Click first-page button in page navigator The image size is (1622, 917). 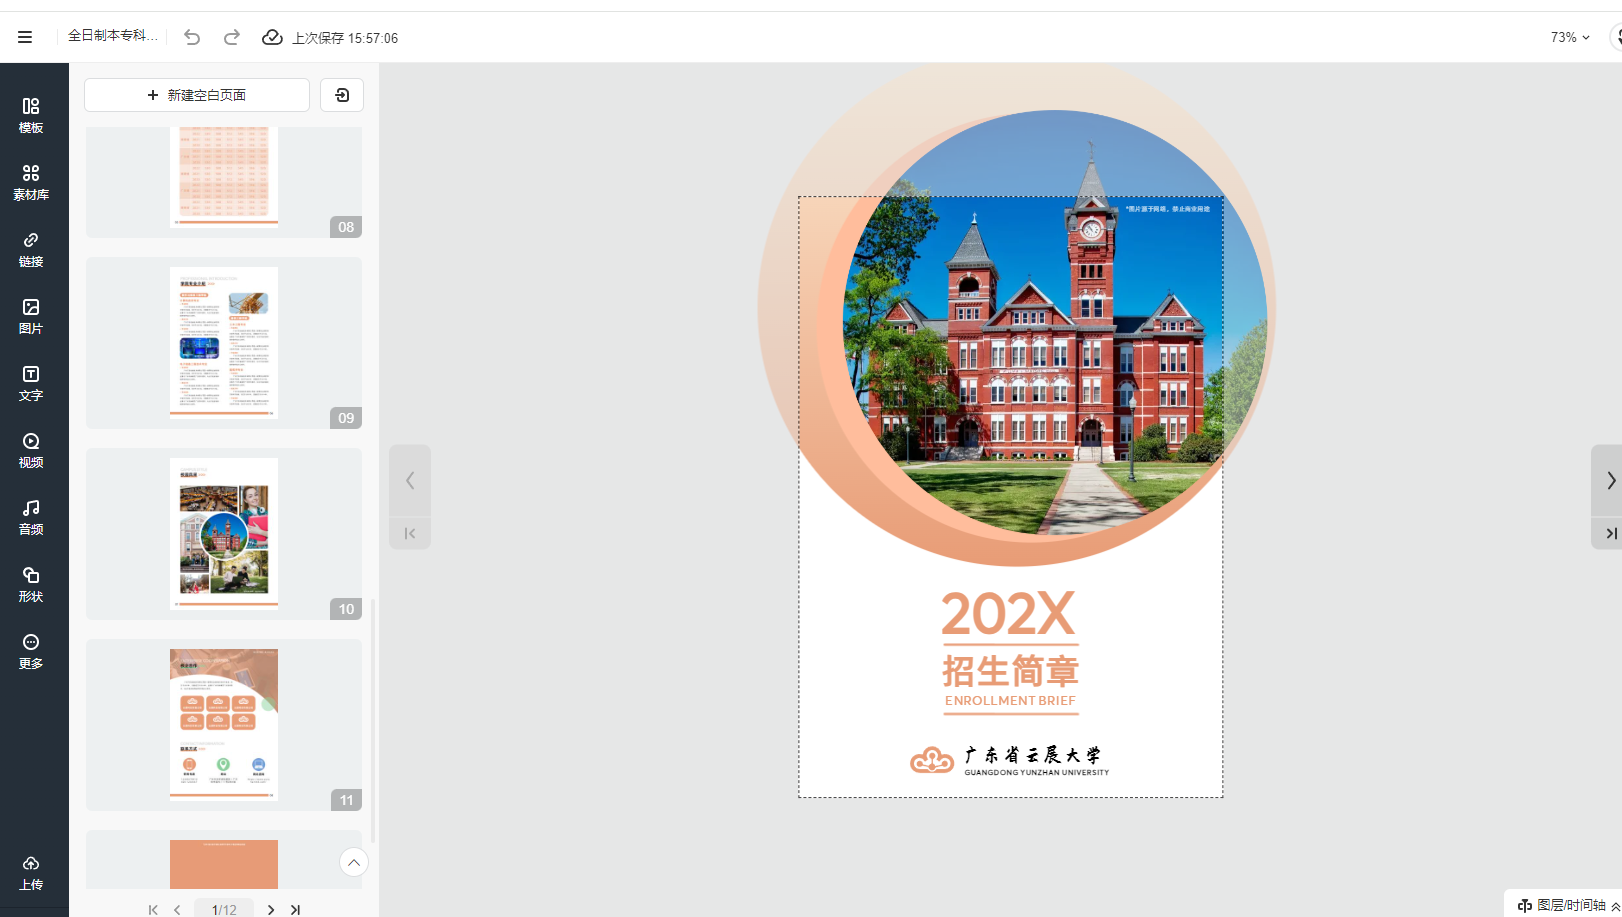(x=153, y=909)
